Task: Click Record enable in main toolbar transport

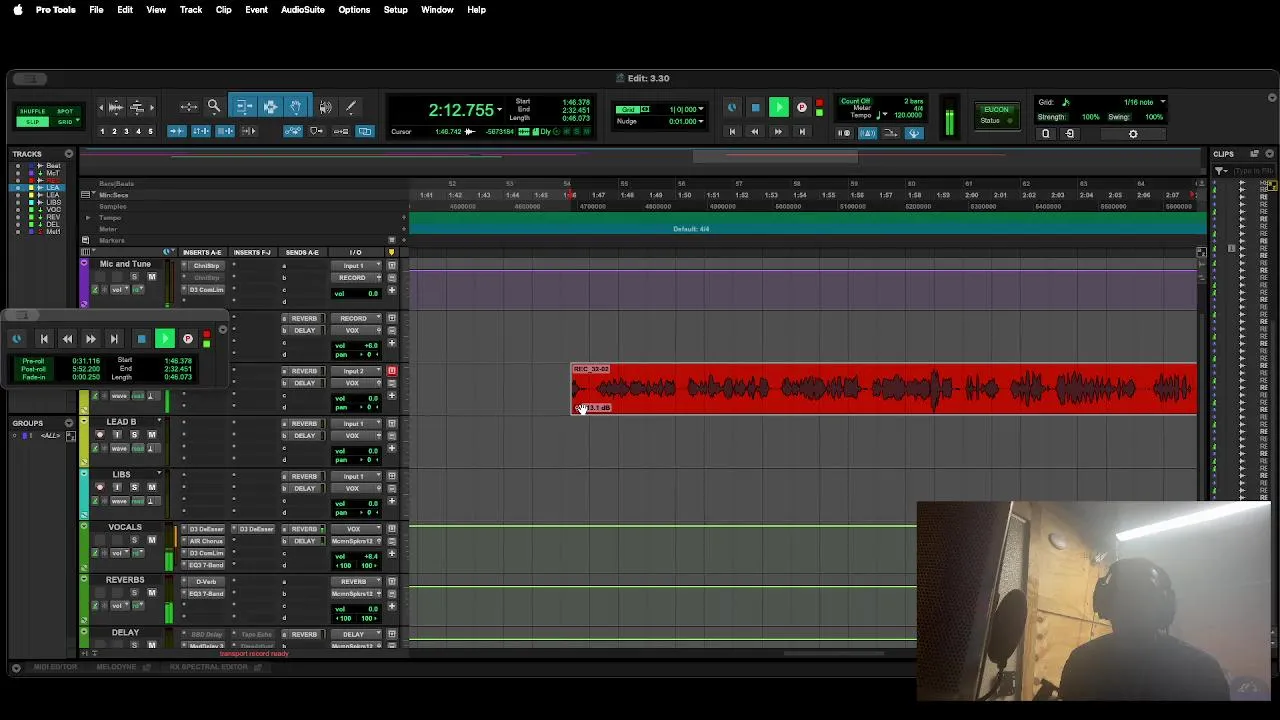Action: coord(801,108)
